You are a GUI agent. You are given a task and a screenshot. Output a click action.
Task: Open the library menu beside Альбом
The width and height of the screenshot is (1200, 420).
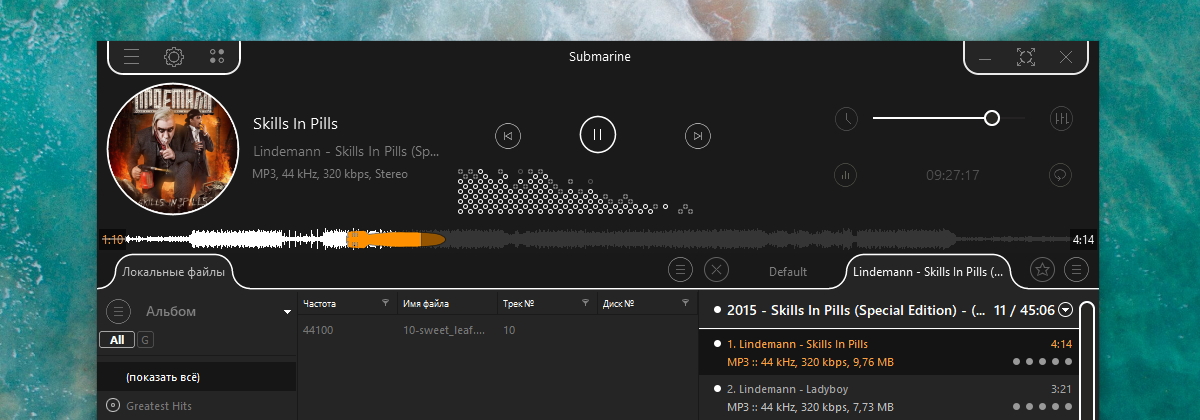[118, 311]
